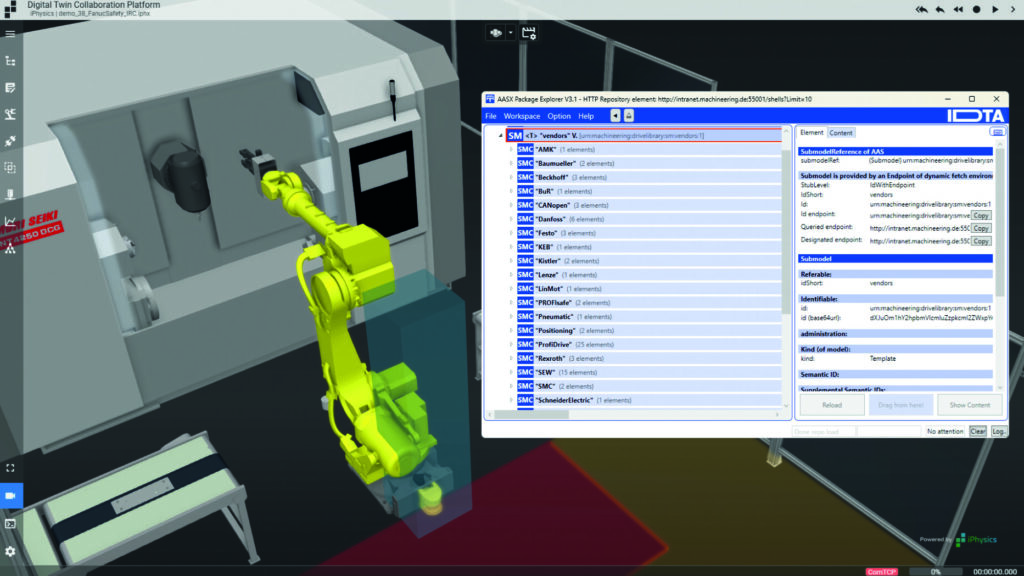The width and height of the screenshot is (1024, 576).
Task: Click the small keyboard icon above element panel
Action: click(997, 132)
